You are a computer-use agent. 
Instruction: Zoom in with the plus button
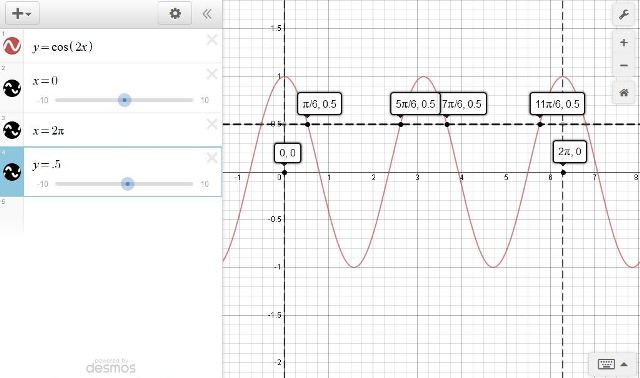click(624, 42)
